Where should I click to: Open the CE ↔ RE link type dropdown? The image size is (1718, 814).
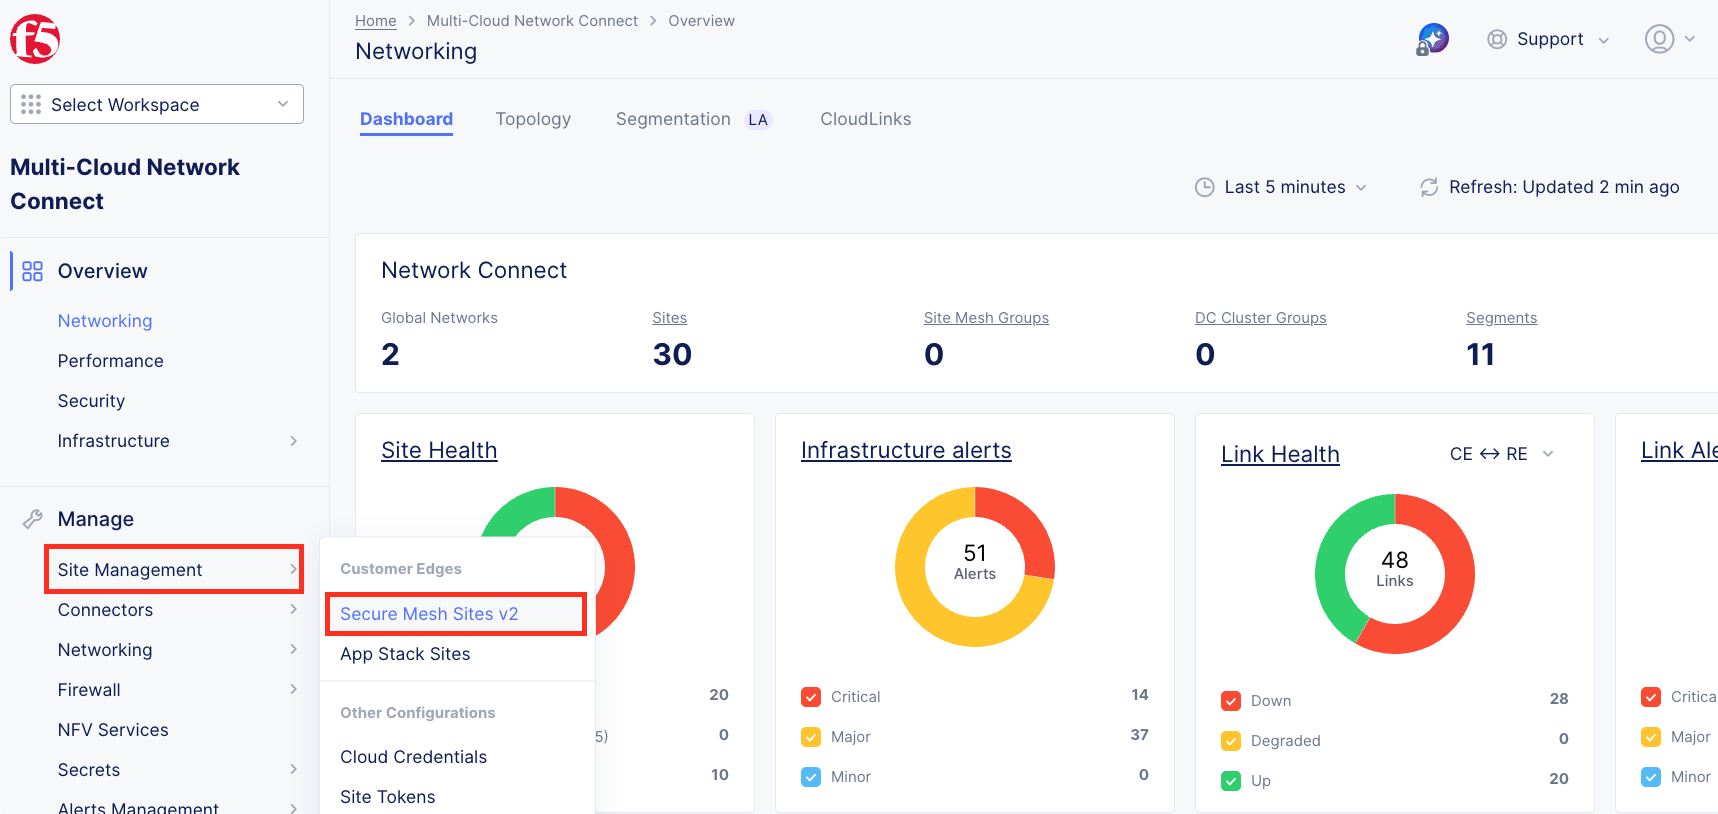1502,454
